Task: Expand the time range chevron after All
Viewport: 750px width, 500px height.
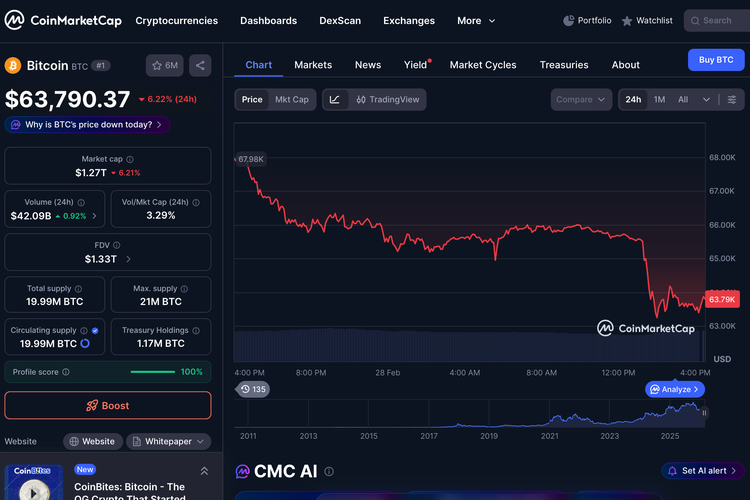Action: pyautogui.click(x=707, y=100)
